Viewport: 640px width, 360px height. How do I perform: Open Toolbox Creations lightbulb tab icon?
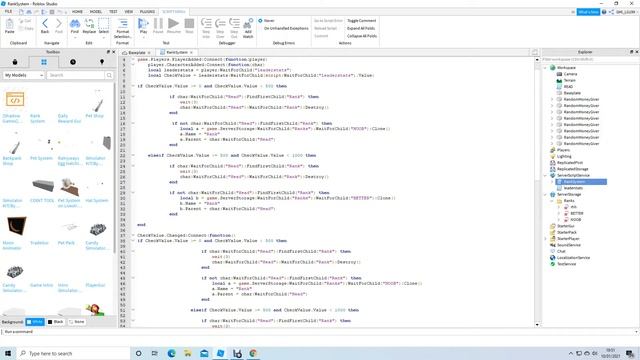click(102, 62)
